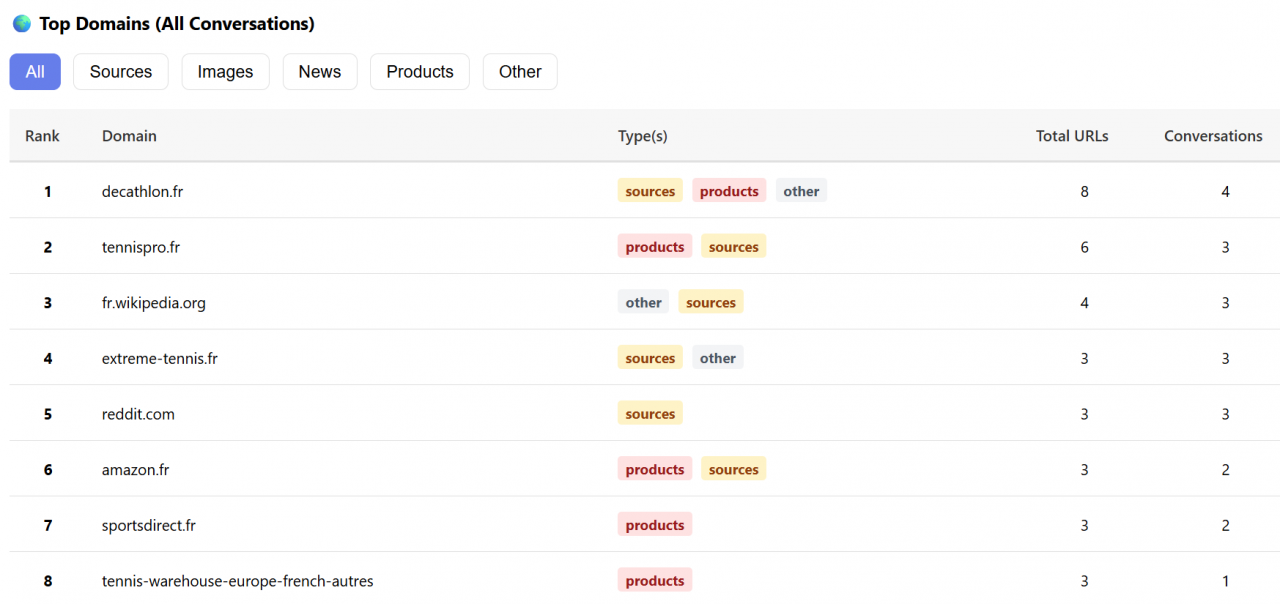
Task: Open the News filter tab
Action: [x=320, y=72]
